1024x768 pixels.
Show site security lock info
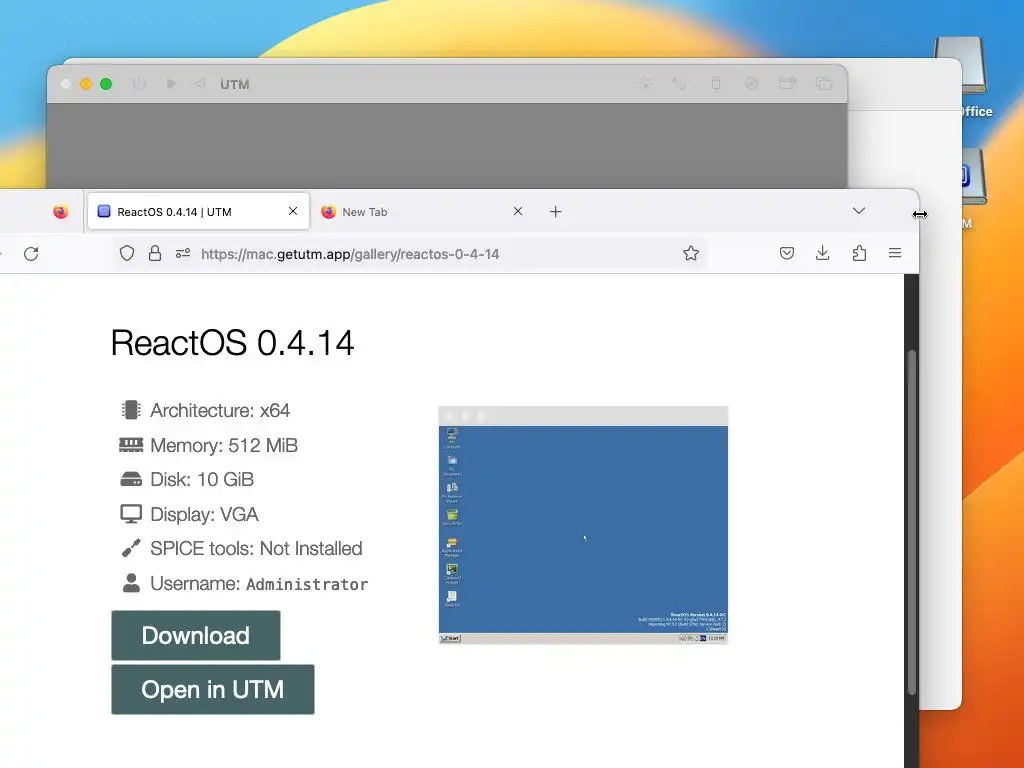[155, 253]
